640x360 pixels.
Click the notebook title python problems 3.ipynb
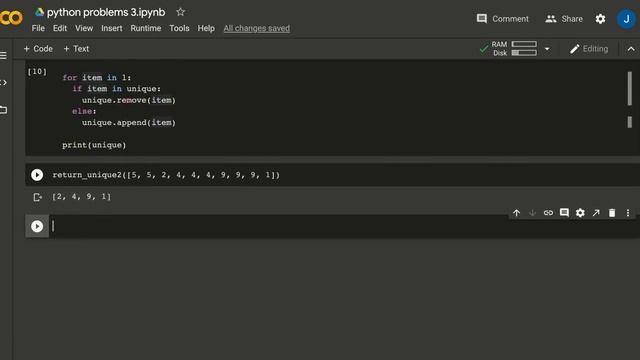pos(106,12)
